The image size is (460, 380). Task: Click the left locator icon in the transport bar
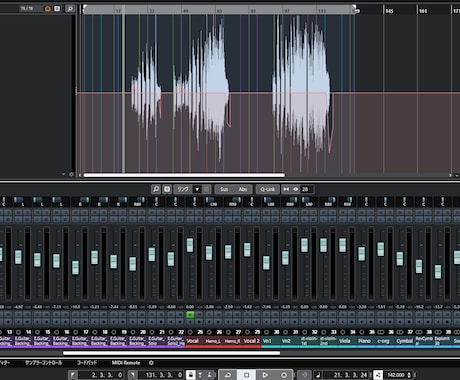click(x=73, y=375)
